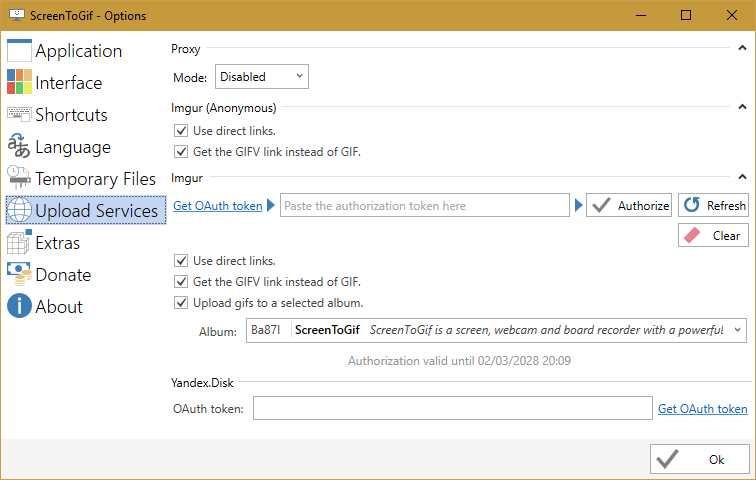Open the Temporary Files tab
This screenshot has width=756, height=480.
click(85, 178)
